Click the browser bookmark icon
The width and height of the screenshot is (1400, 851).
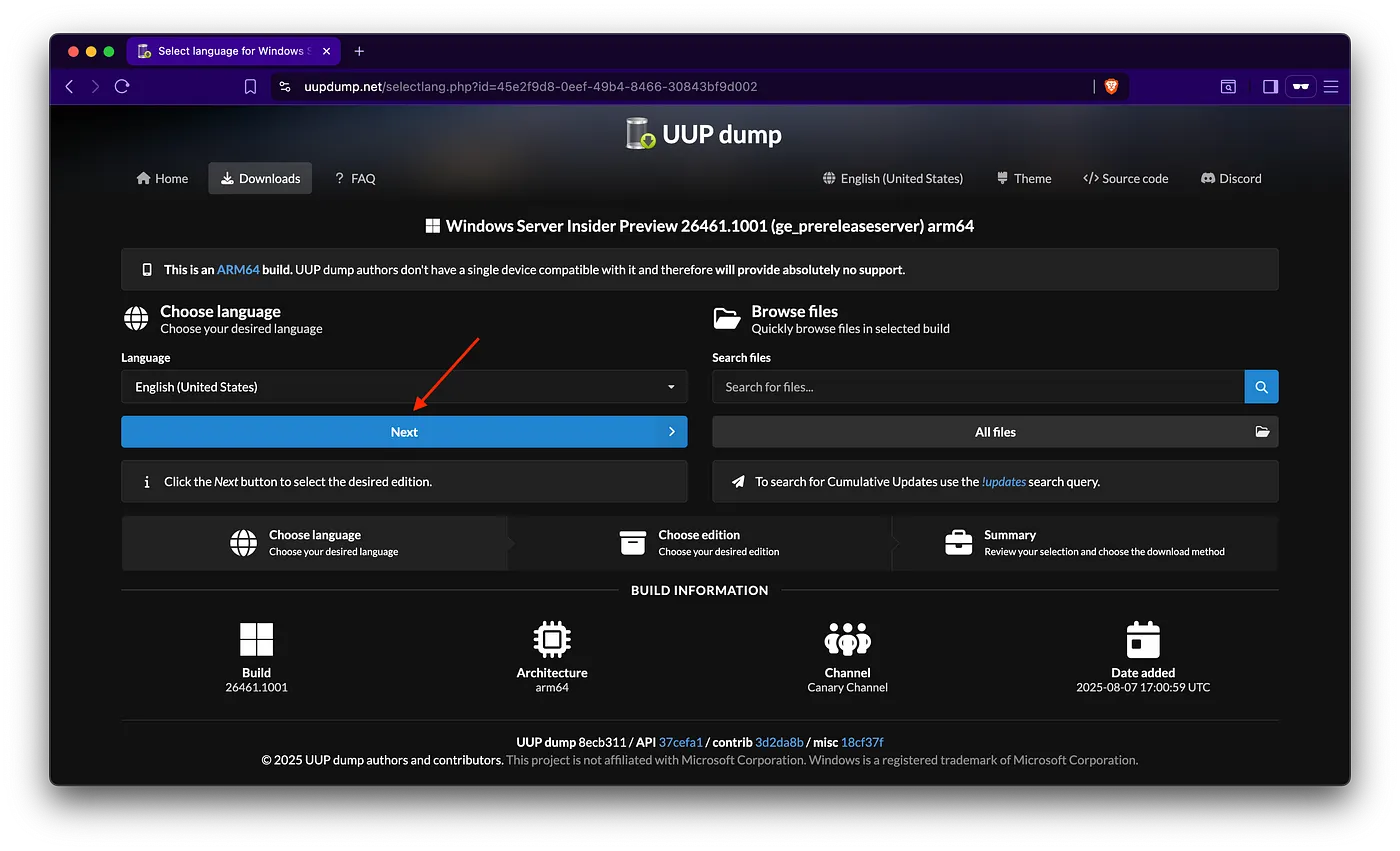coord(250,87)
